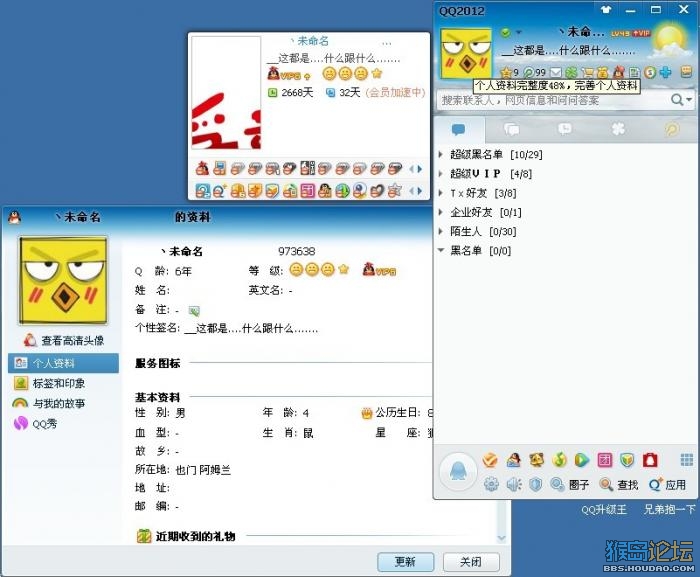Open Tencent Weibo icon with count 99
Viewport: 700px width, 577px height.
[534, 72]
